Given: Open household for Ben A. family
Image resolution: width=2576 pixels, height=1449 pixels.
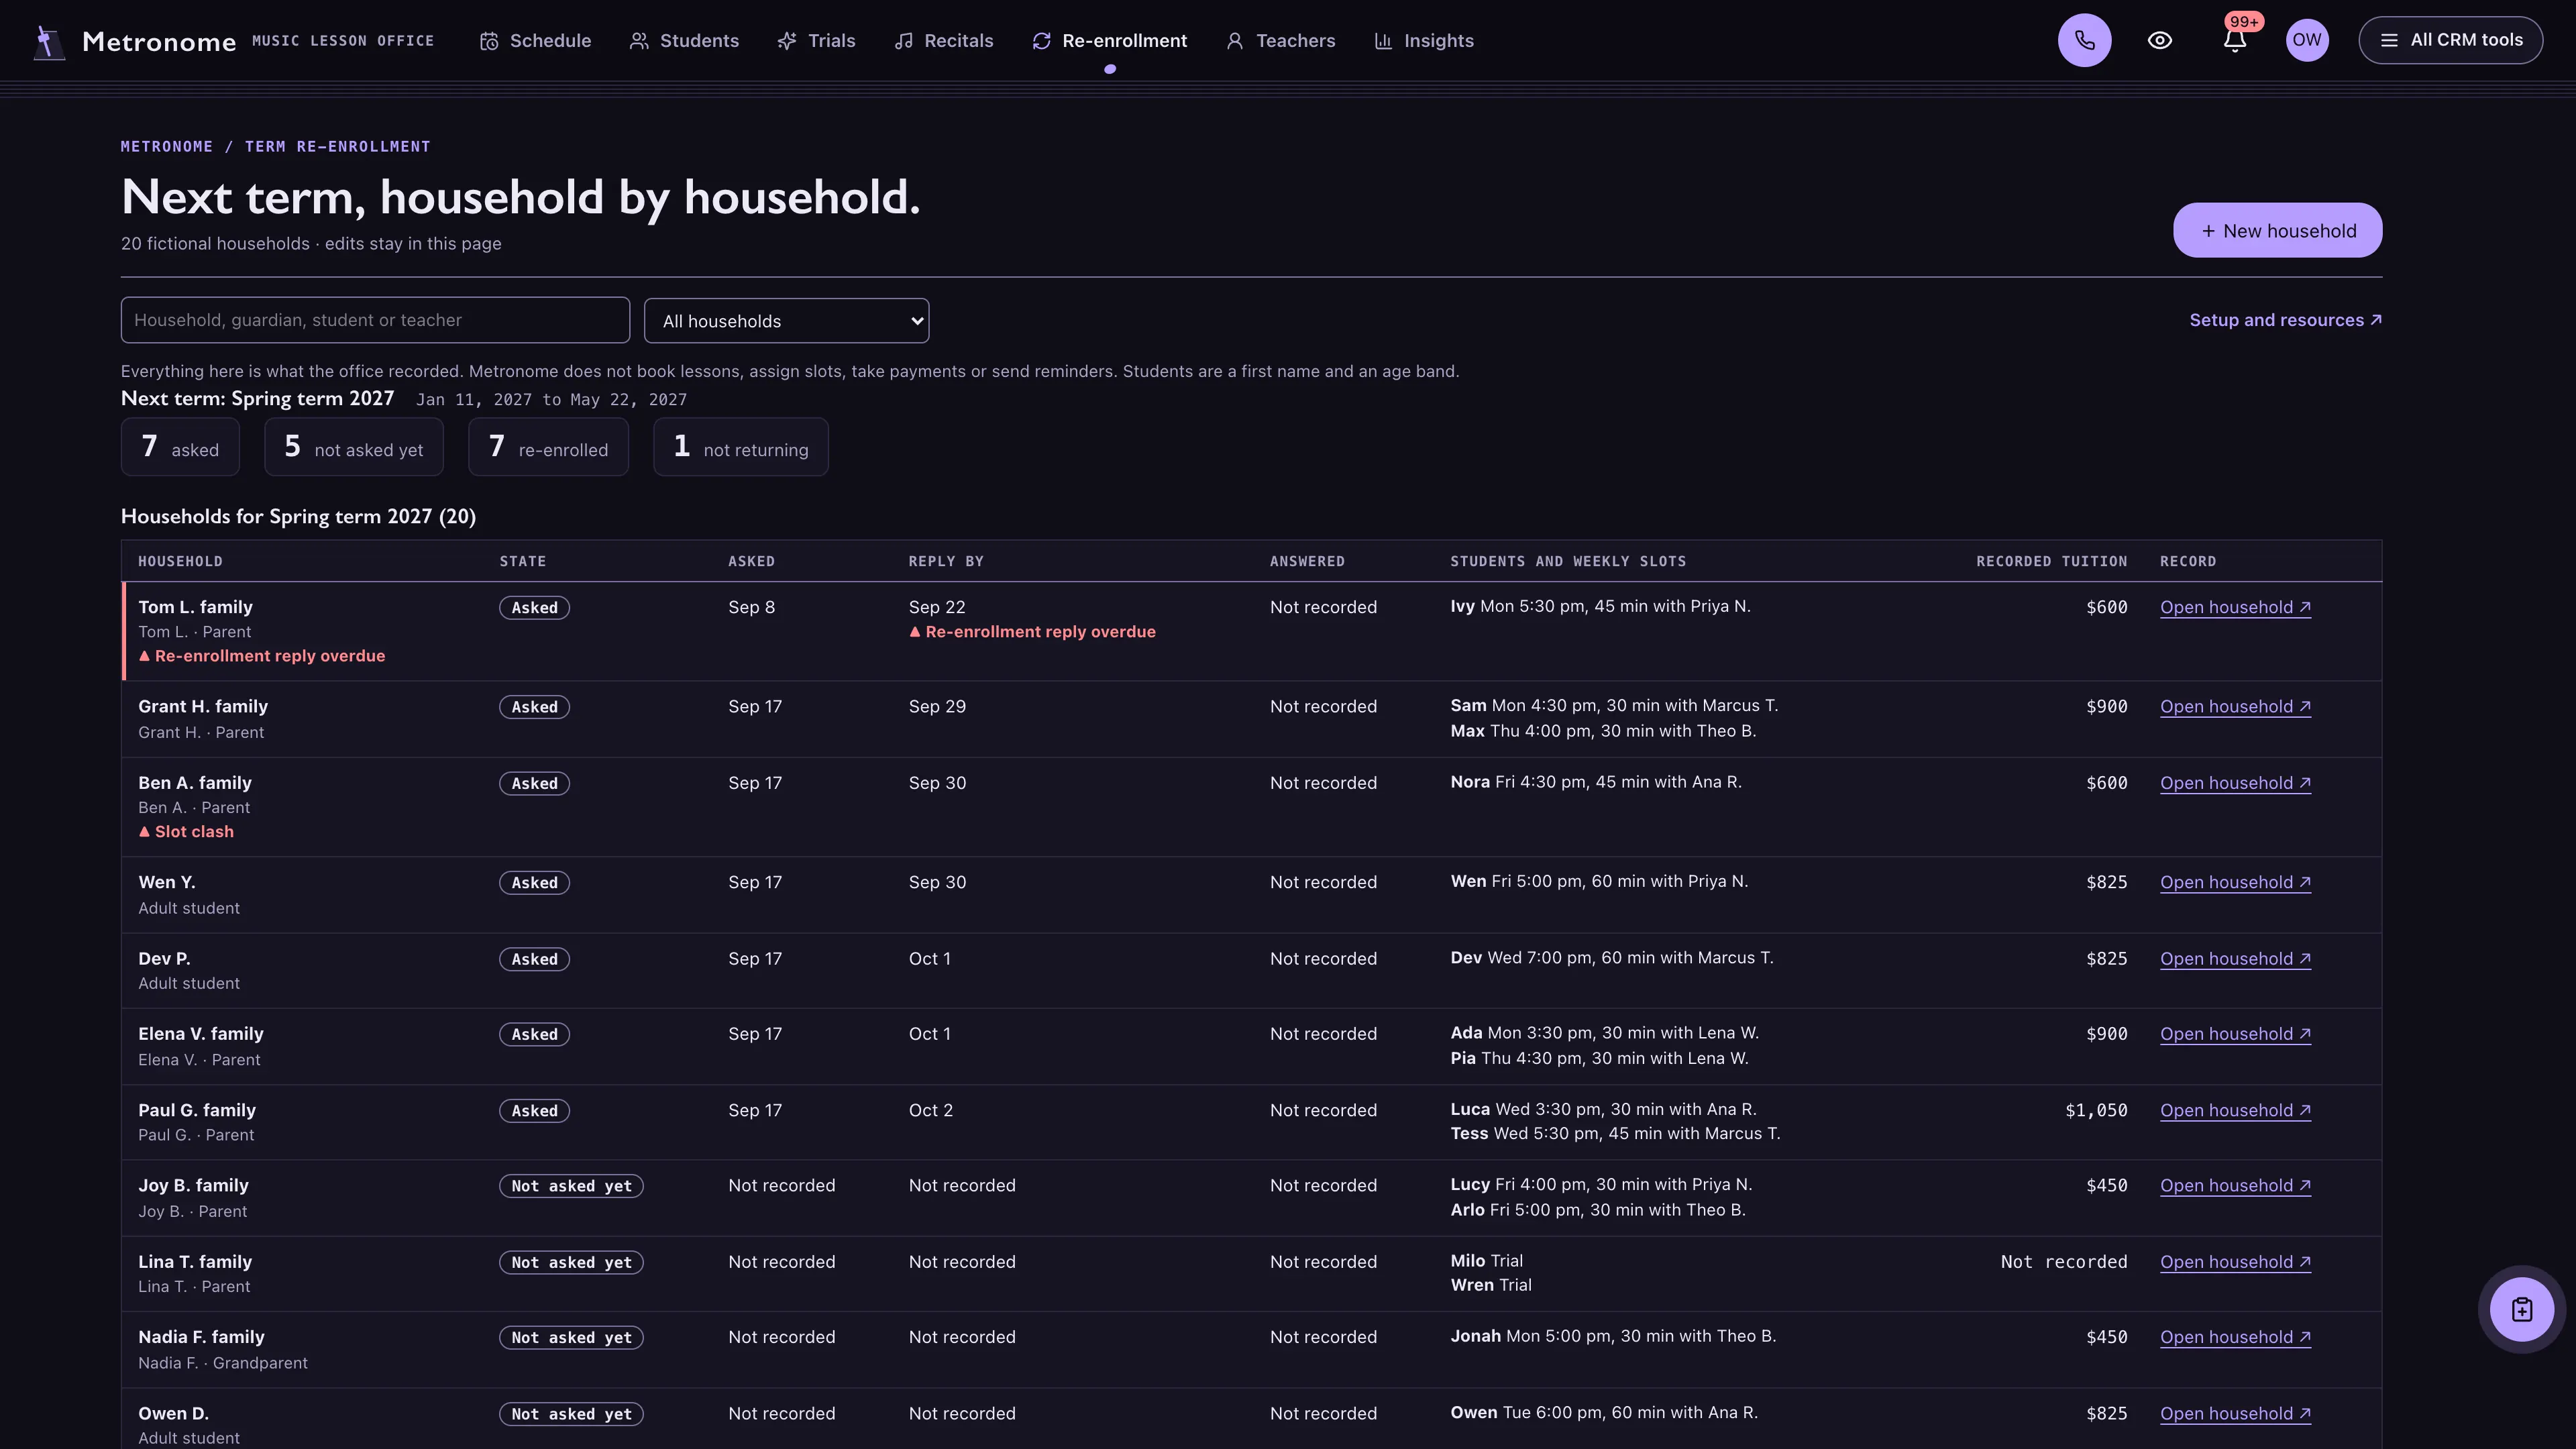Looking at the screenshot, I should coord(2235,783).
